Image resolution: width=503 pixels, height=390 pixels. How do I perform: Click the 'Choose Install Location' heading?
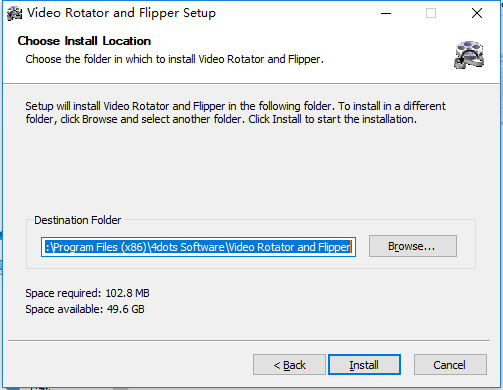click(84, 41)
